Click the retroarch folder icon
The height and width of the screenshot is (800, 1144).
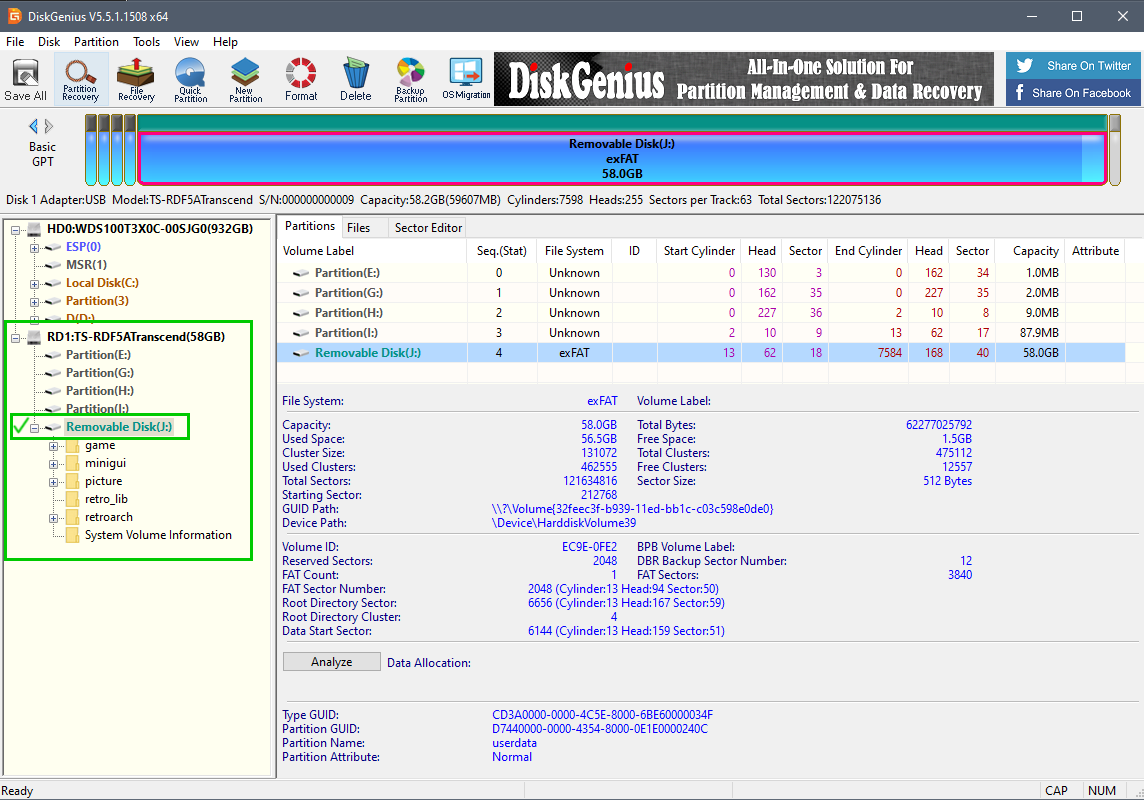click(72, 517)
